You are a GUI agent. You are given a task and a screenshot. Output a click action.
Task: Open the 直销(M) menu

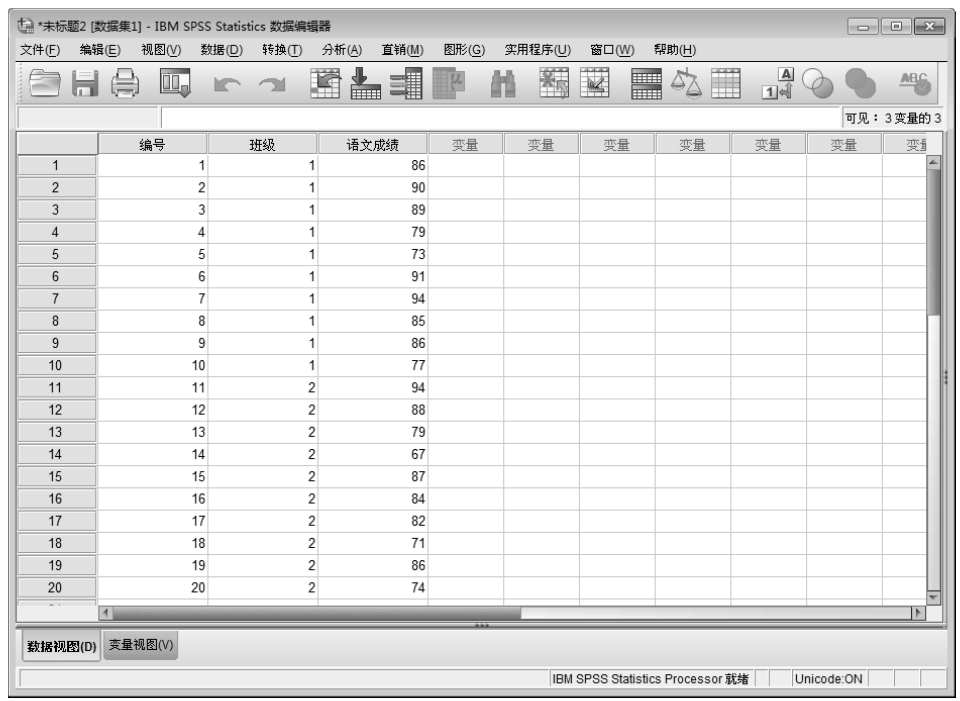(402, 50)
